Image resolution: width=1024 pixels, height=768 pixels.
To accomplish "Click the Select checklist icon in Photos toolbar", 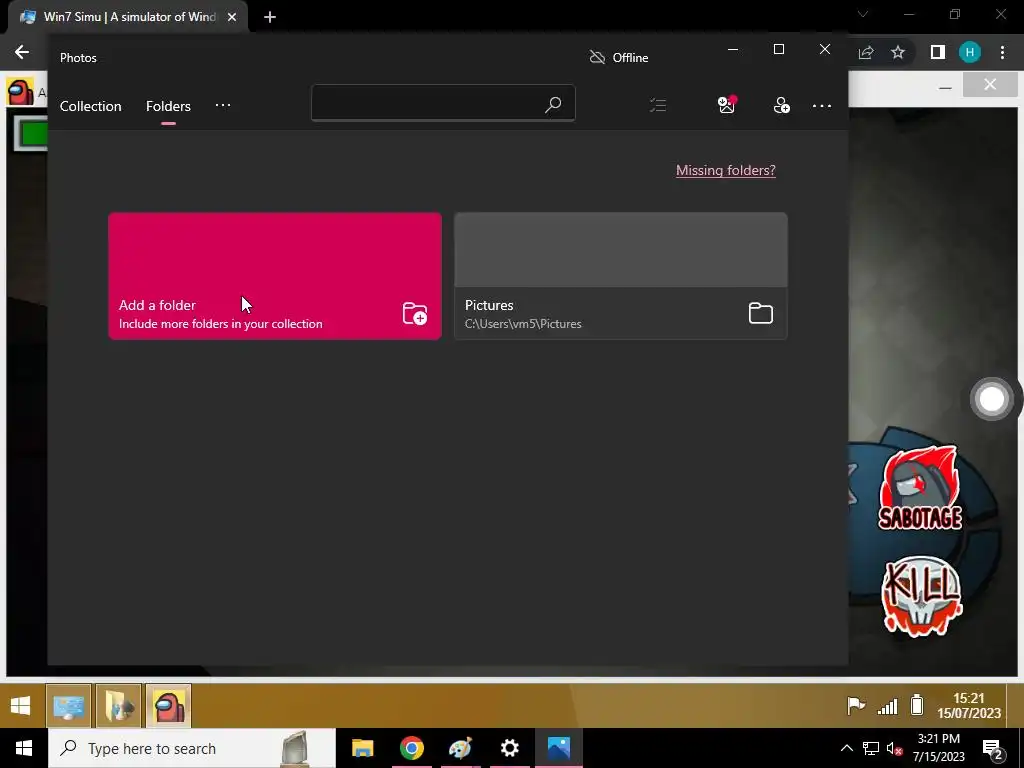I will coord(658,105).
